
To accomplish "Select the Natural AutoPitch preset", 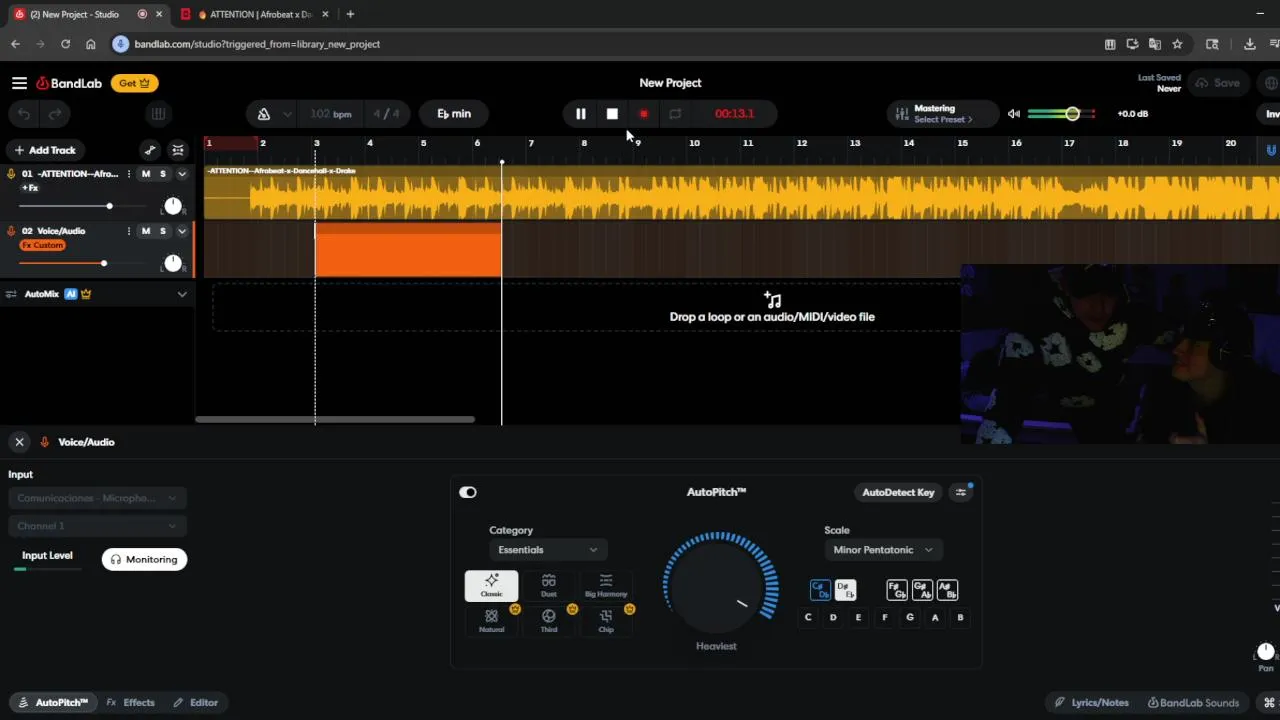I will 491,620.
